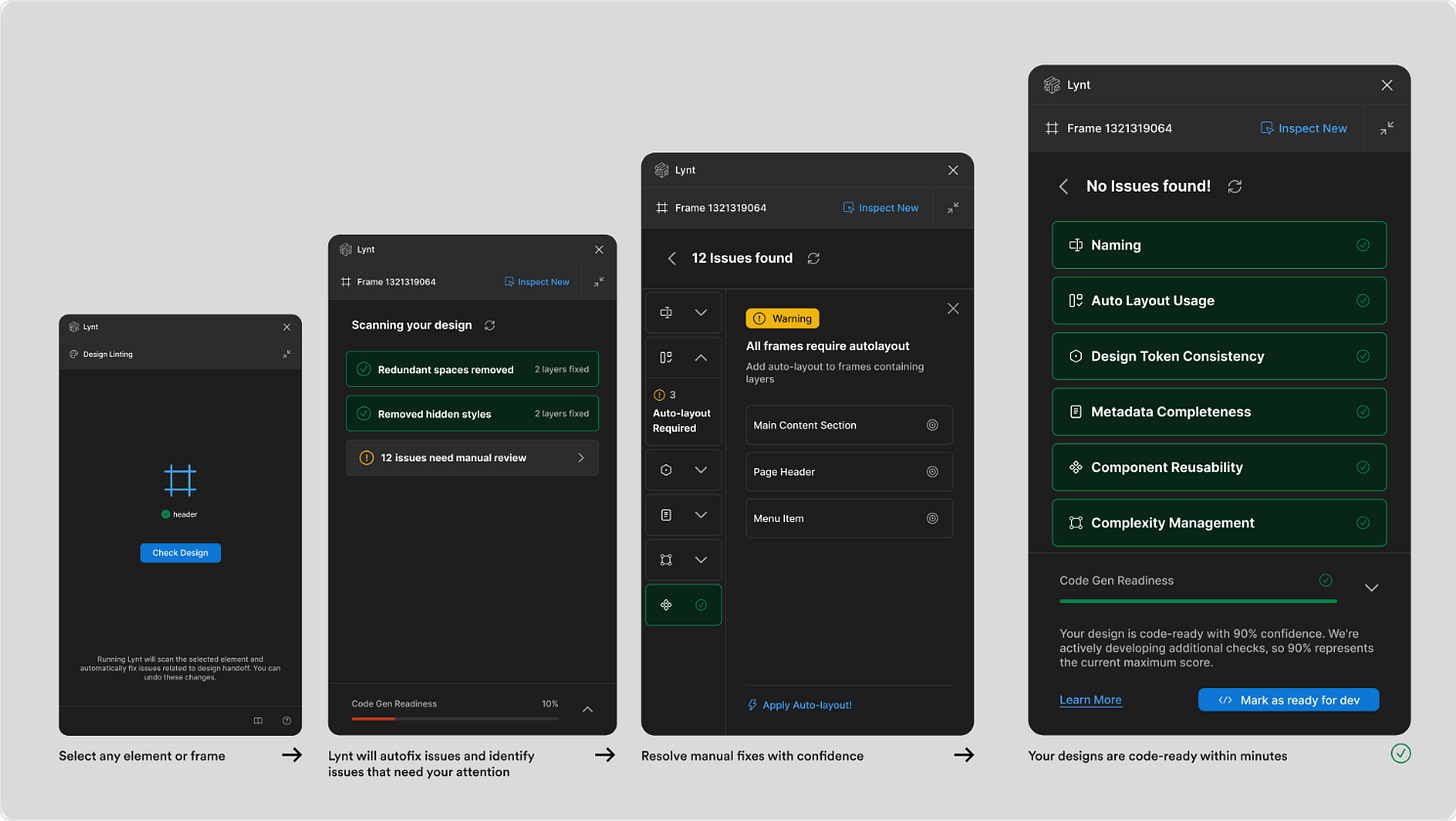The image size is (1456, 821).
Task: Click Mark as ready for dev
Action: 1288,700
